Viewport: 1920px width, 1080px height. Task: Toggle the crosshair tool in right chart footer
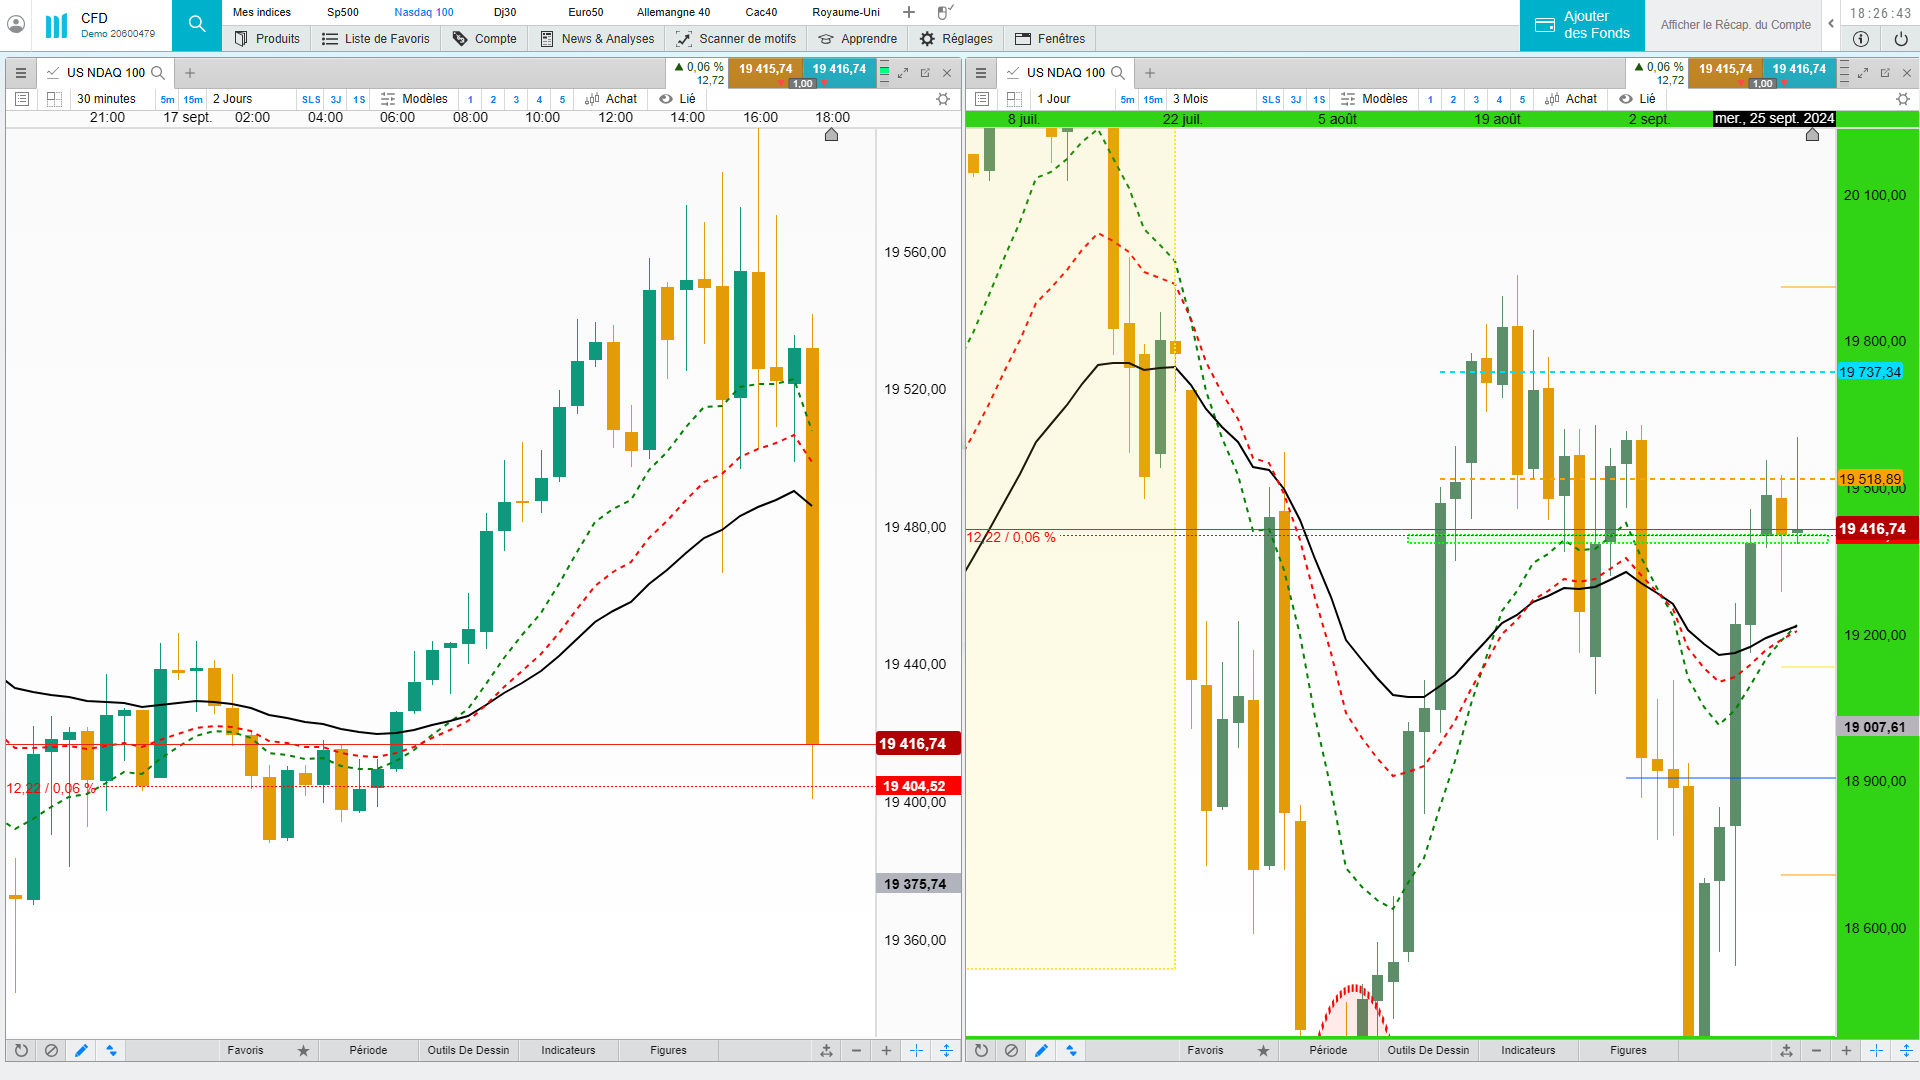pos(1876,1050)
